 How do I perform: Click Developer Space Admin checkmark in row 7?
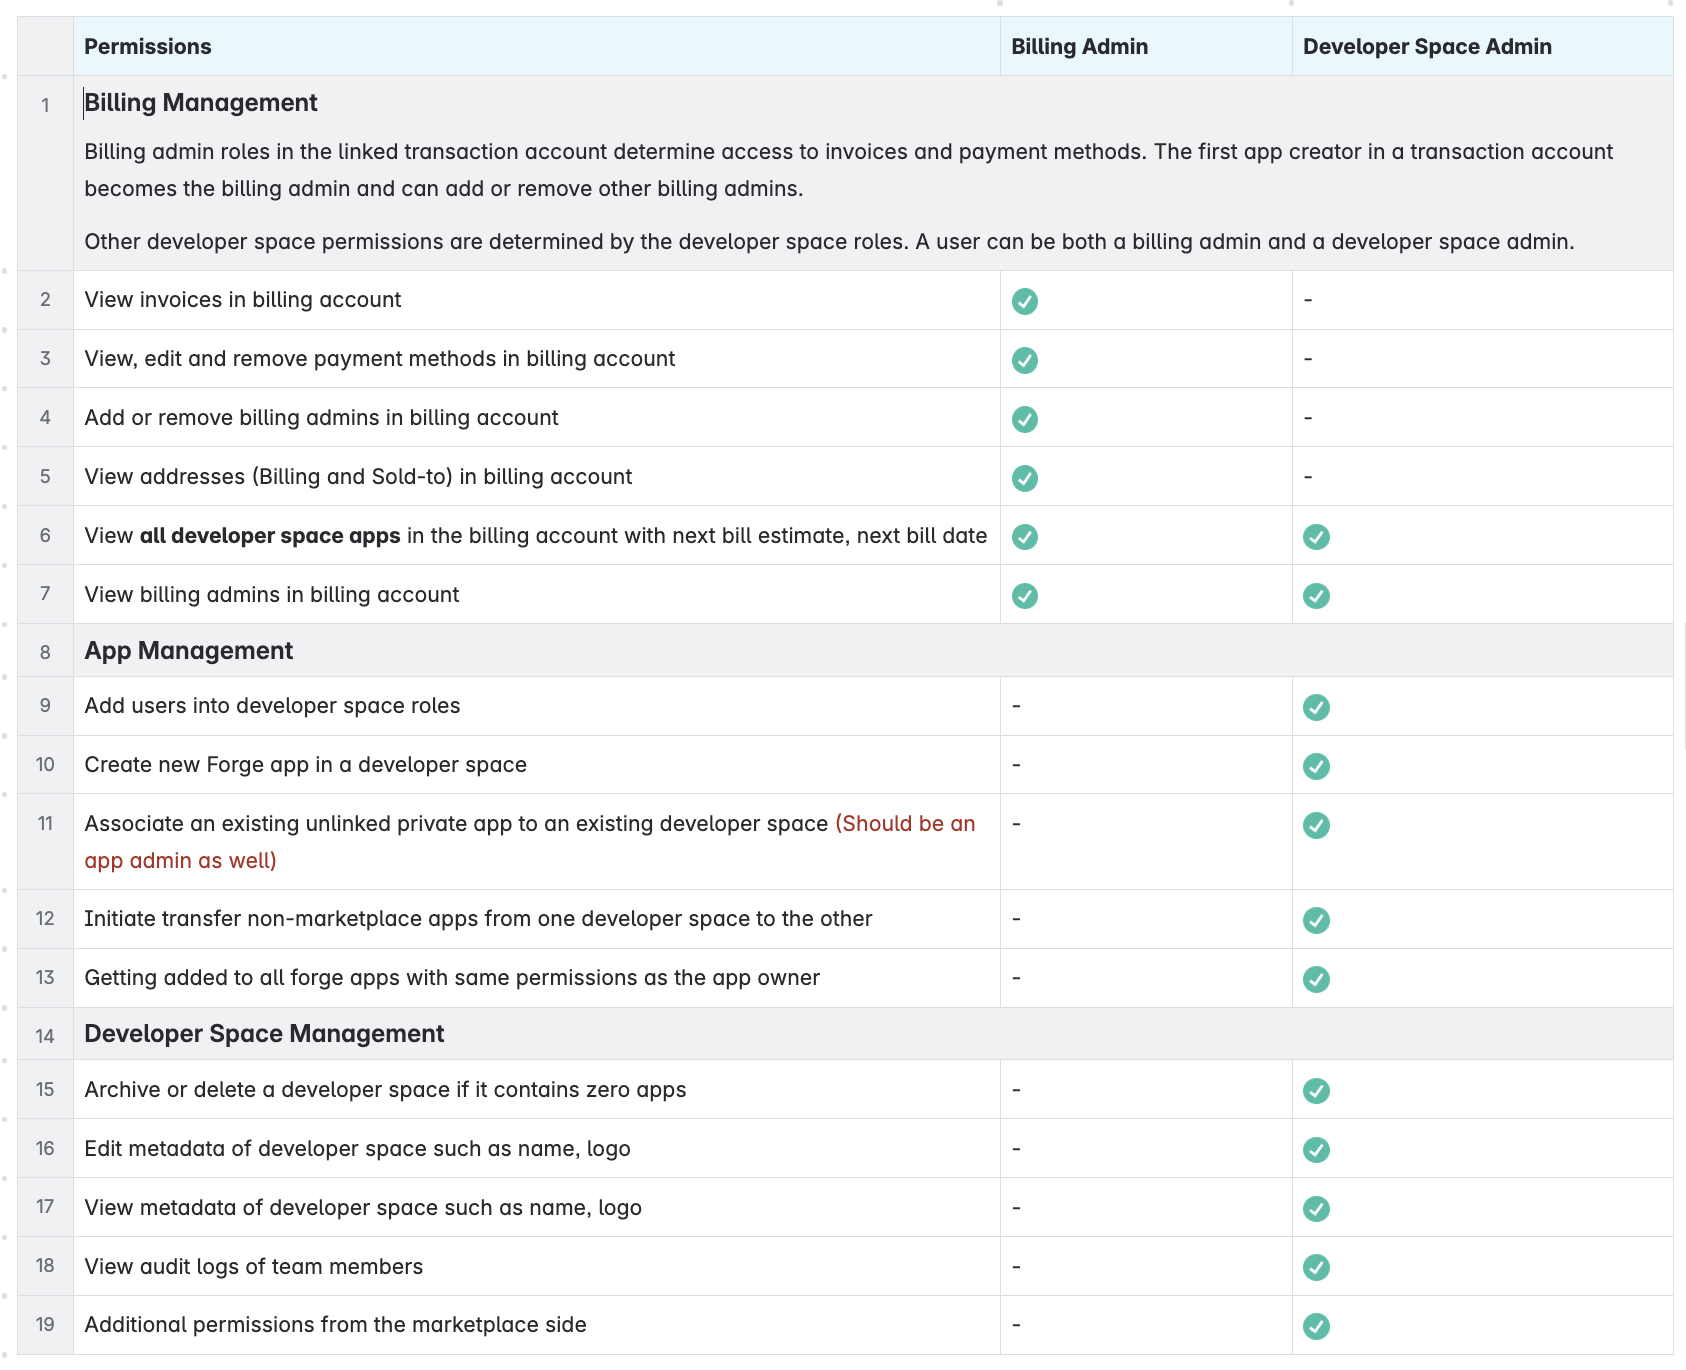[x=1316, y=596]
